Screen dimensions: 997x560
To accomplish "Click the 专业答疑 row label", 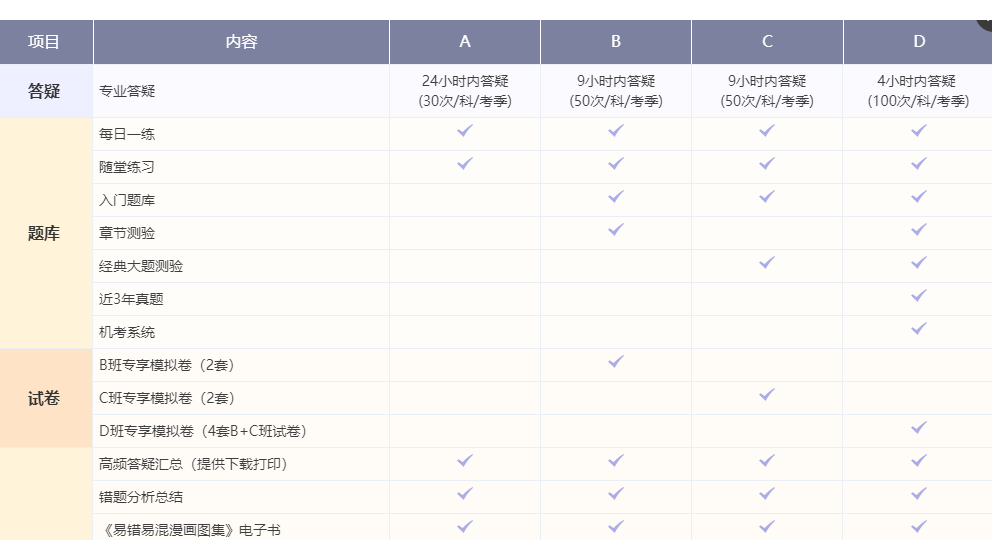I will click(127, 91).
